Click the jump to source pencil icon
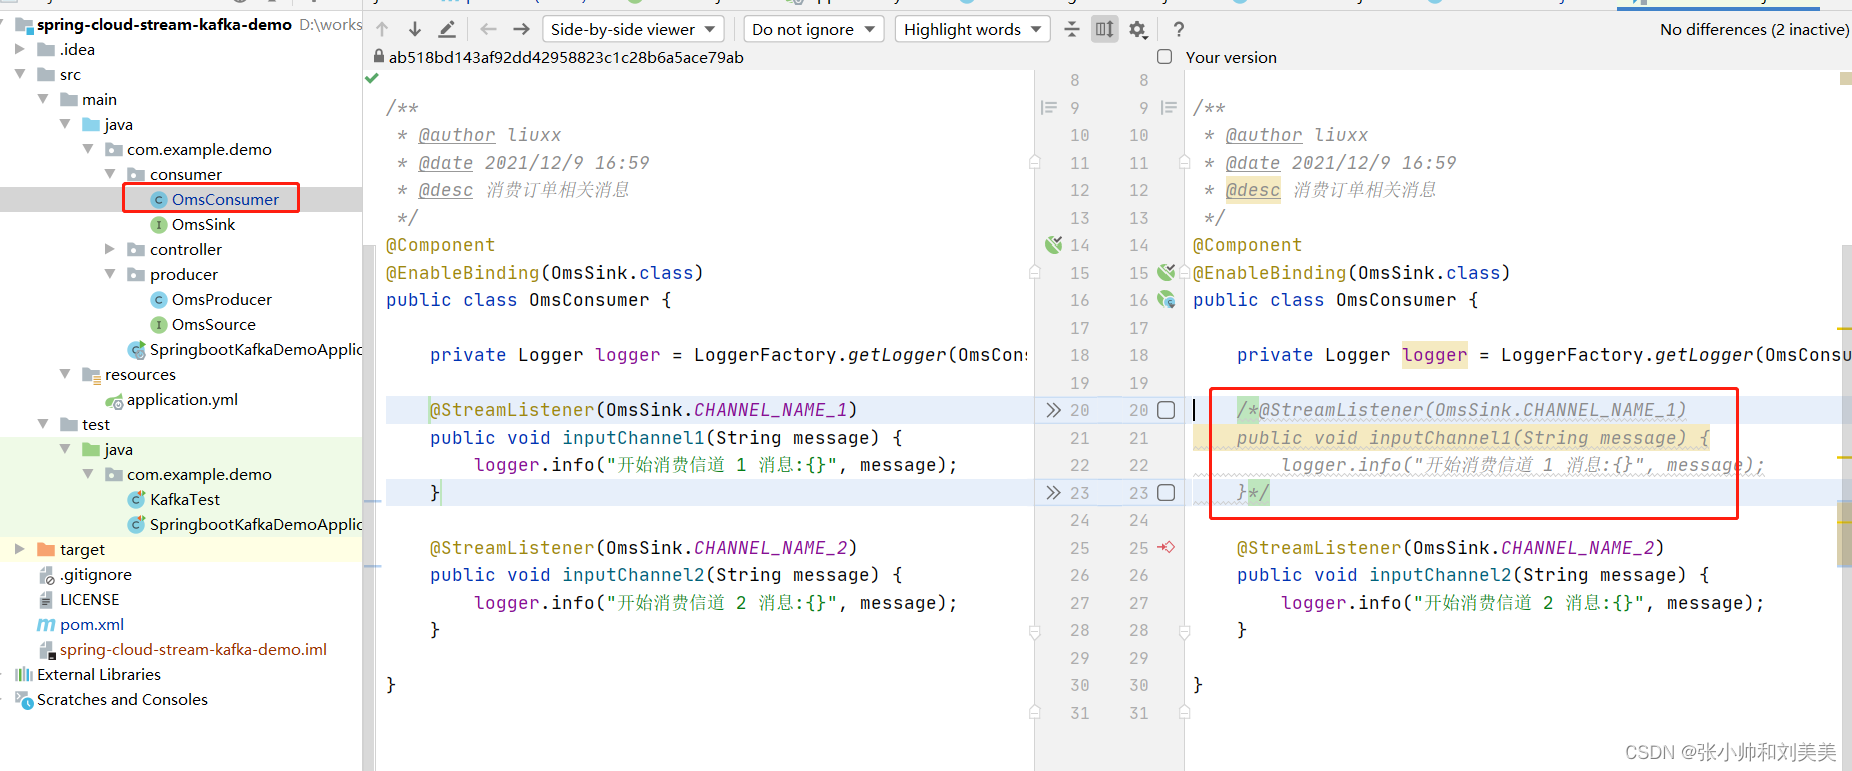This screenshot has width=1852, height=771. [447, 29]
